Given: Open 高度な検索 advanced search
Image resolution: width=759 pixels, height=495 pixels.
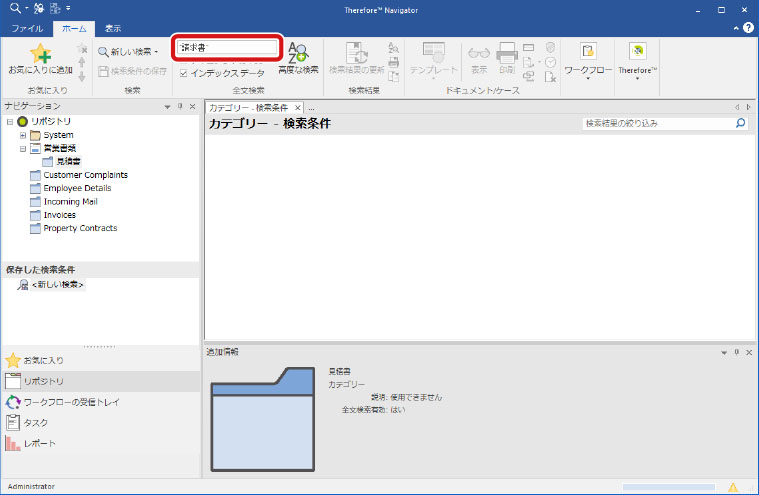Looking at the screenshot, I should click(x=298, y=57).
